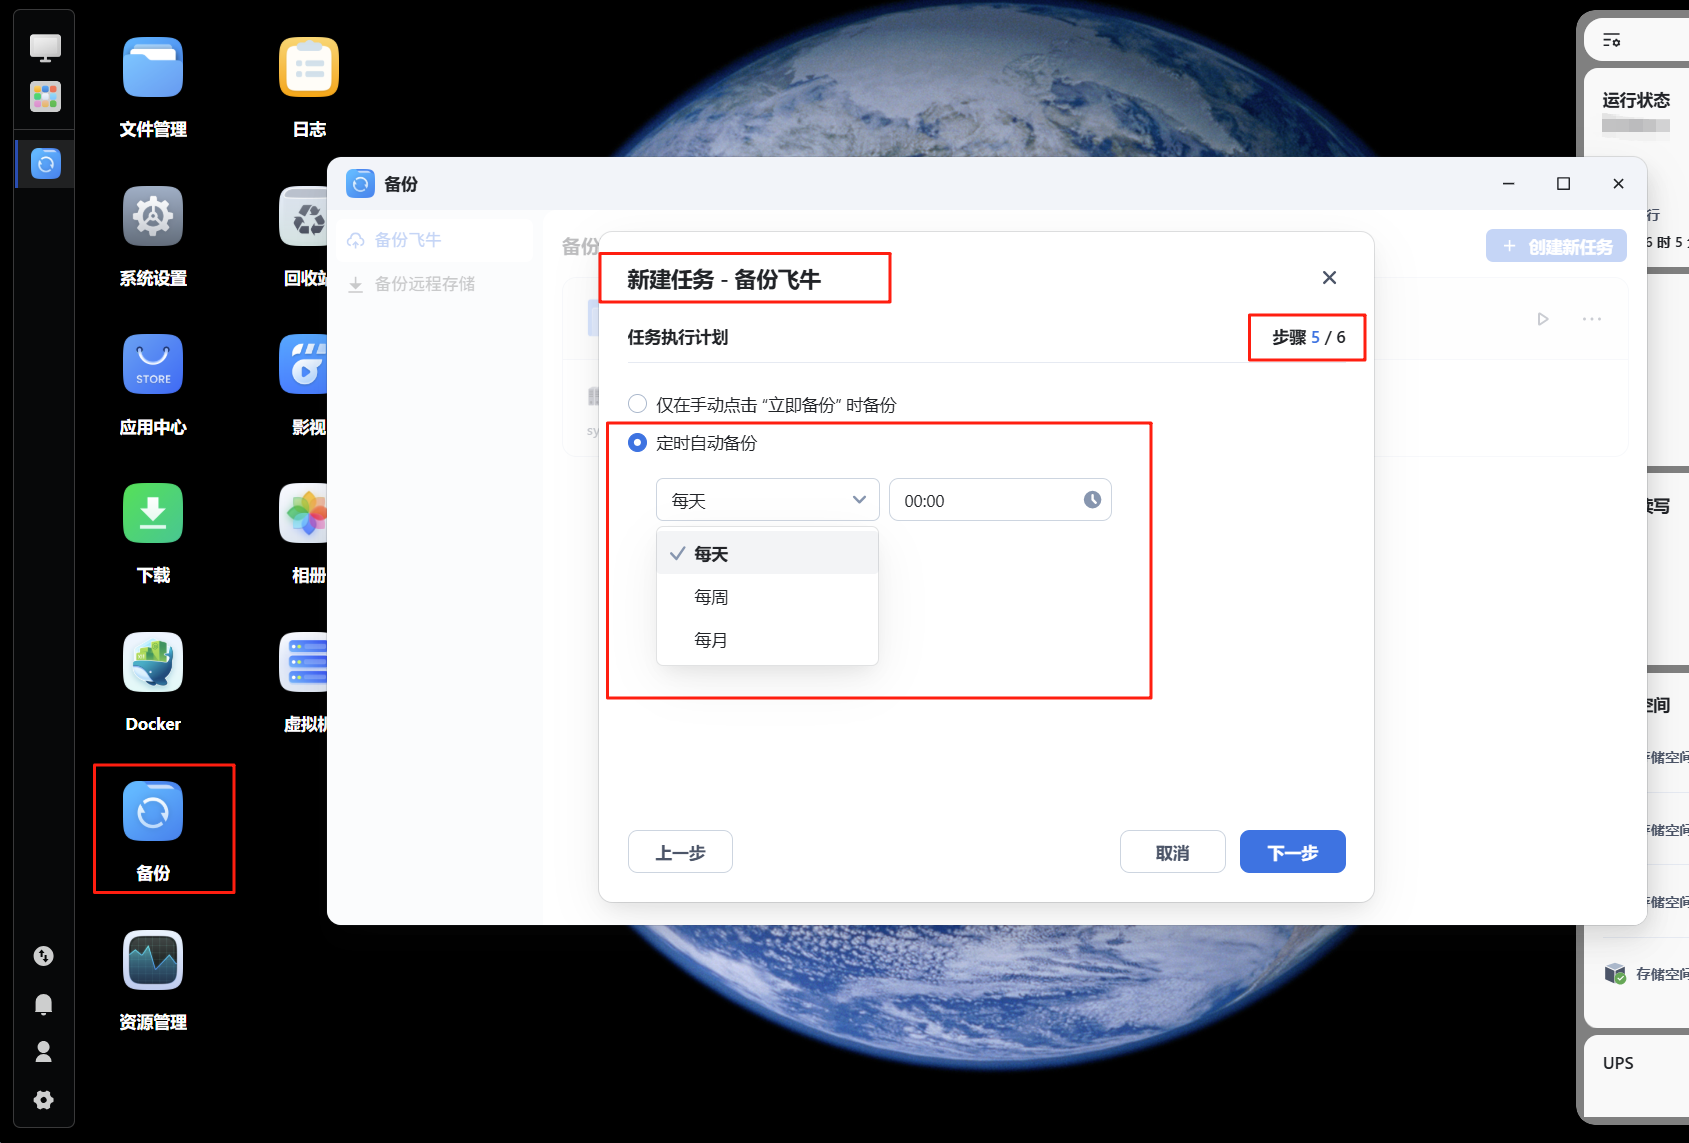This screenshot has height=1143, width=1689.
Task: Click the UPS widget card
Action: [1637, 1076]
